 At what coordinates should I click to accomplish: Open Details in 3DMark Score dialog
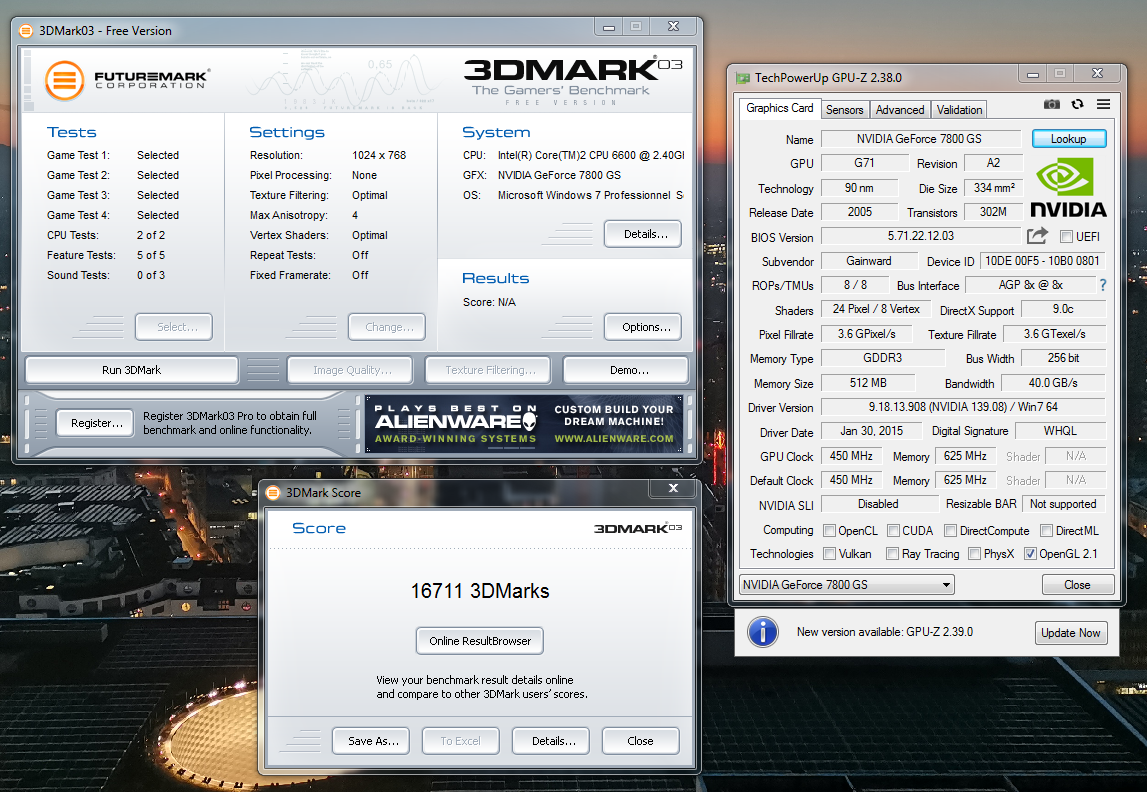[551, 741]
